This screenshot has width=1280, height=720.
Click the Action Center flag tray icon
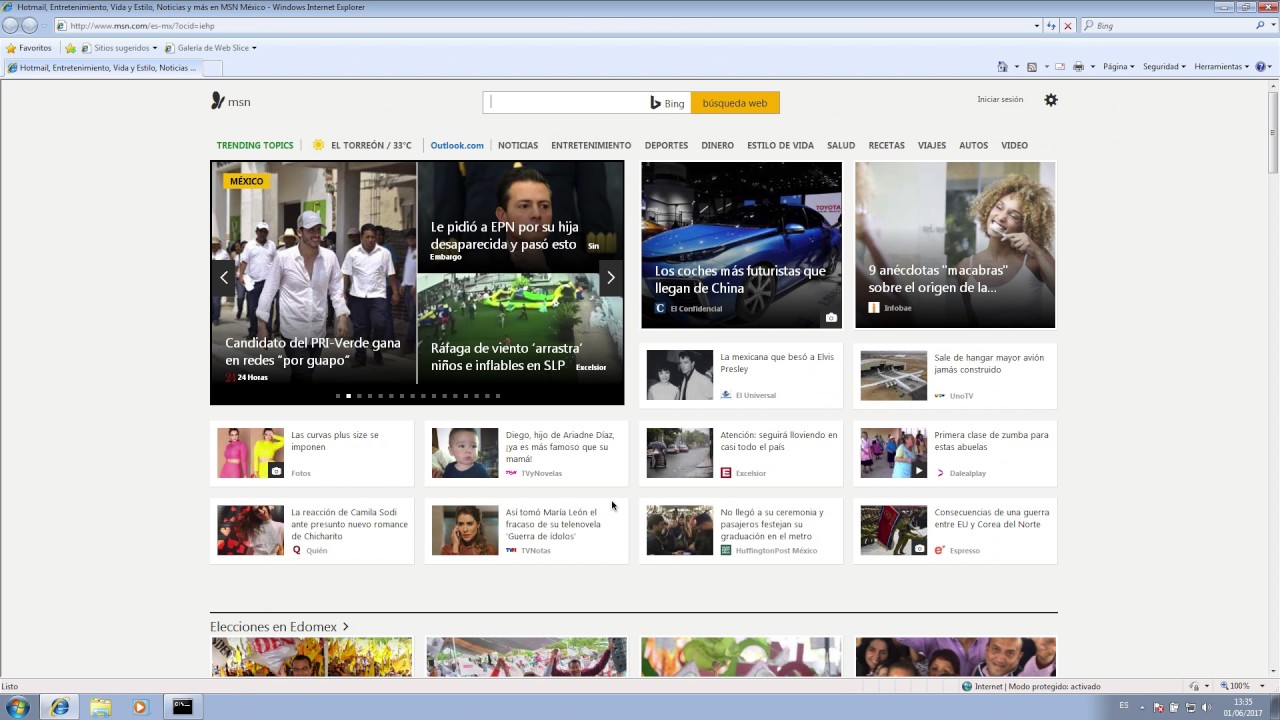click(1159, 707)
